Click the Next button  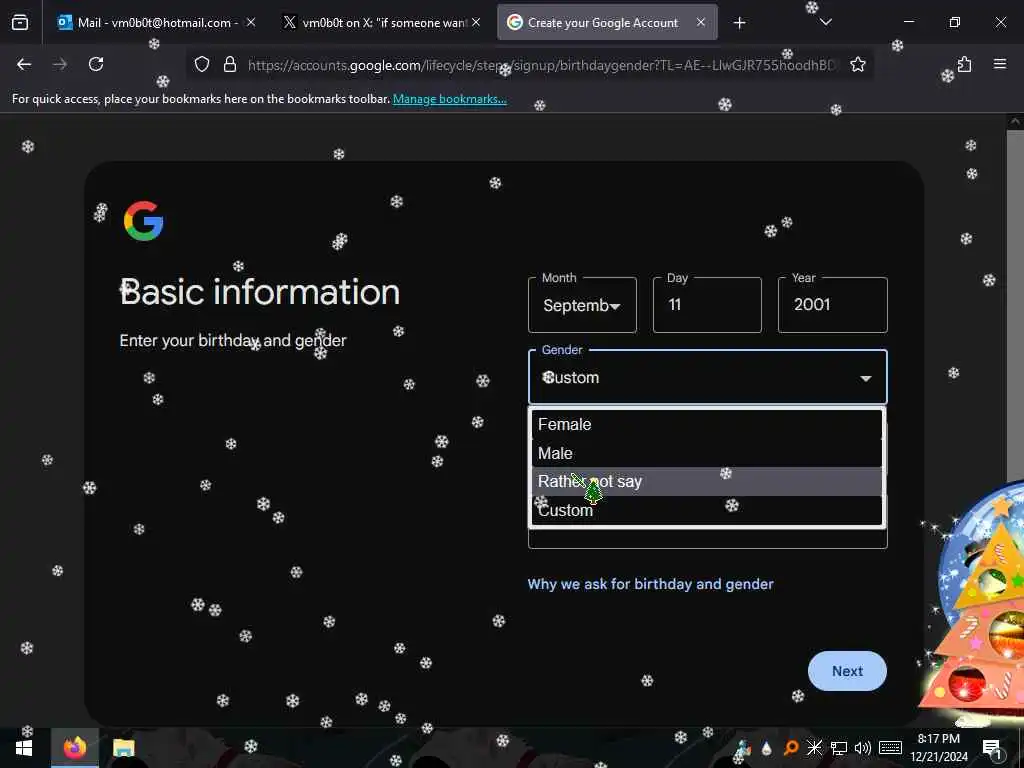(x=847, y=671)
